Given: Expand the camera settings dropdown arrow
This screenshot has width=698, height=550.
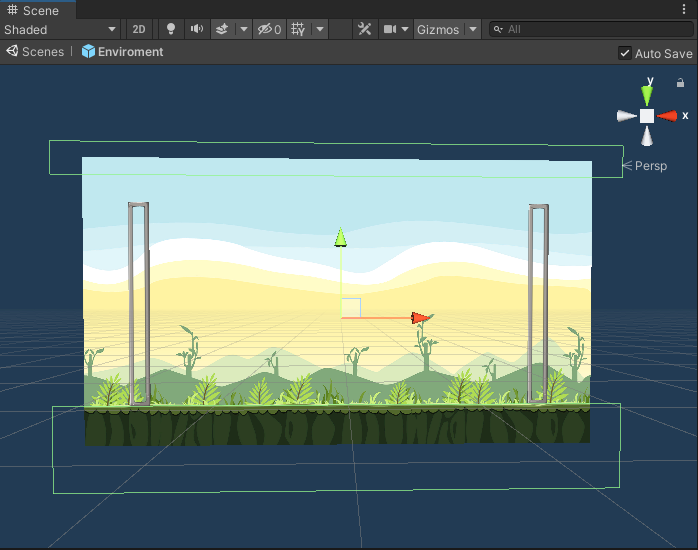Looking at the screenshot, I should pyautogui.click(x=405, y=30).
